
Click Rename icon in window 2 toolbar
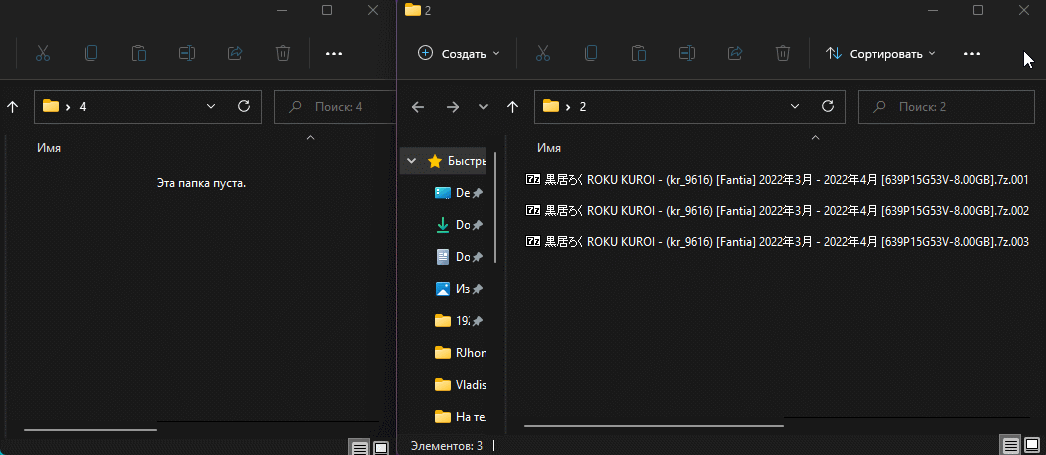pyautogui.click(x=687, y=53)
